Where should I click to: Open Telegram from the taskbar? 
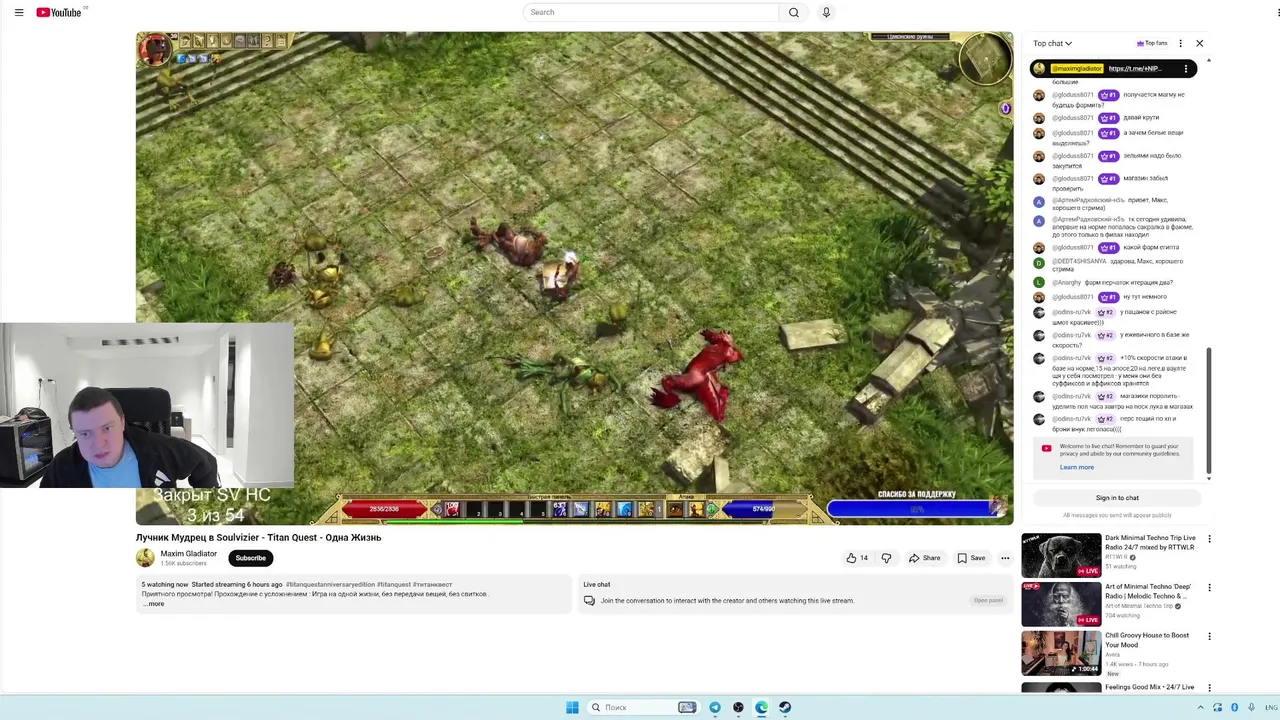click(x=715, y=707)
